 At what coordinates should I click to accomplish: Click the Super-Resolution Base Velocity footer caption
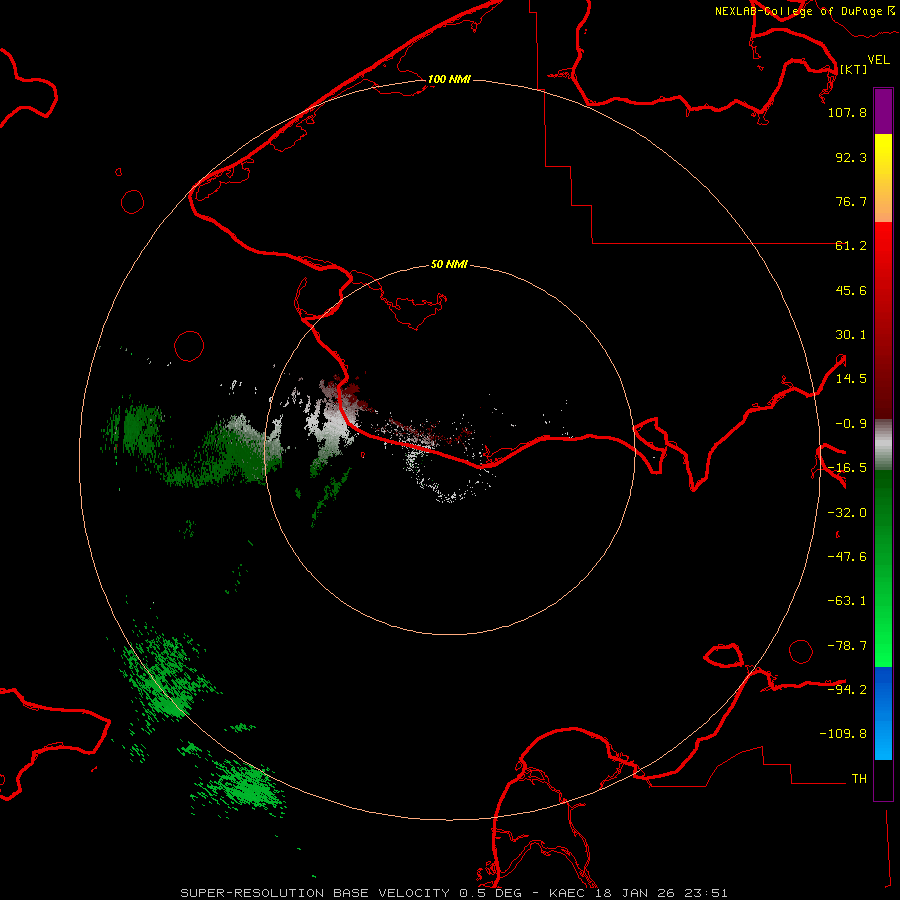click(x=454, y=893)
